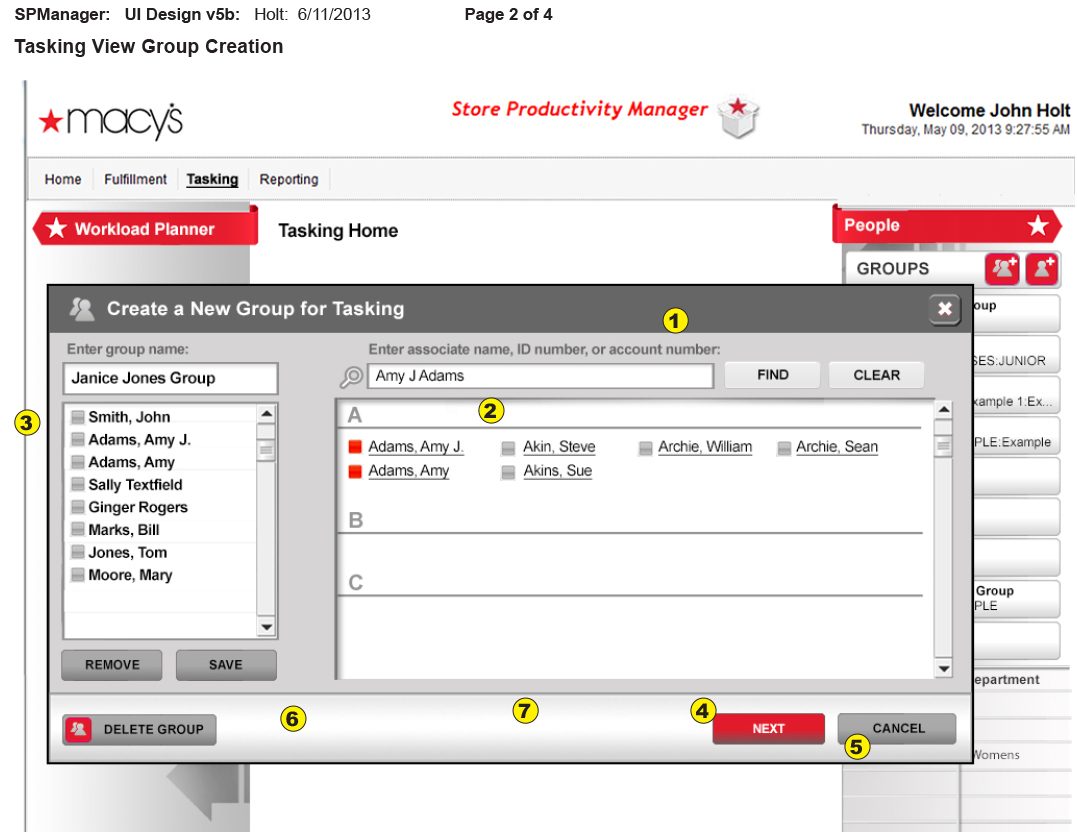
Task: Uncheck the Adams, Amy J. checkbox in results
Action: click(x=354, y=448)
